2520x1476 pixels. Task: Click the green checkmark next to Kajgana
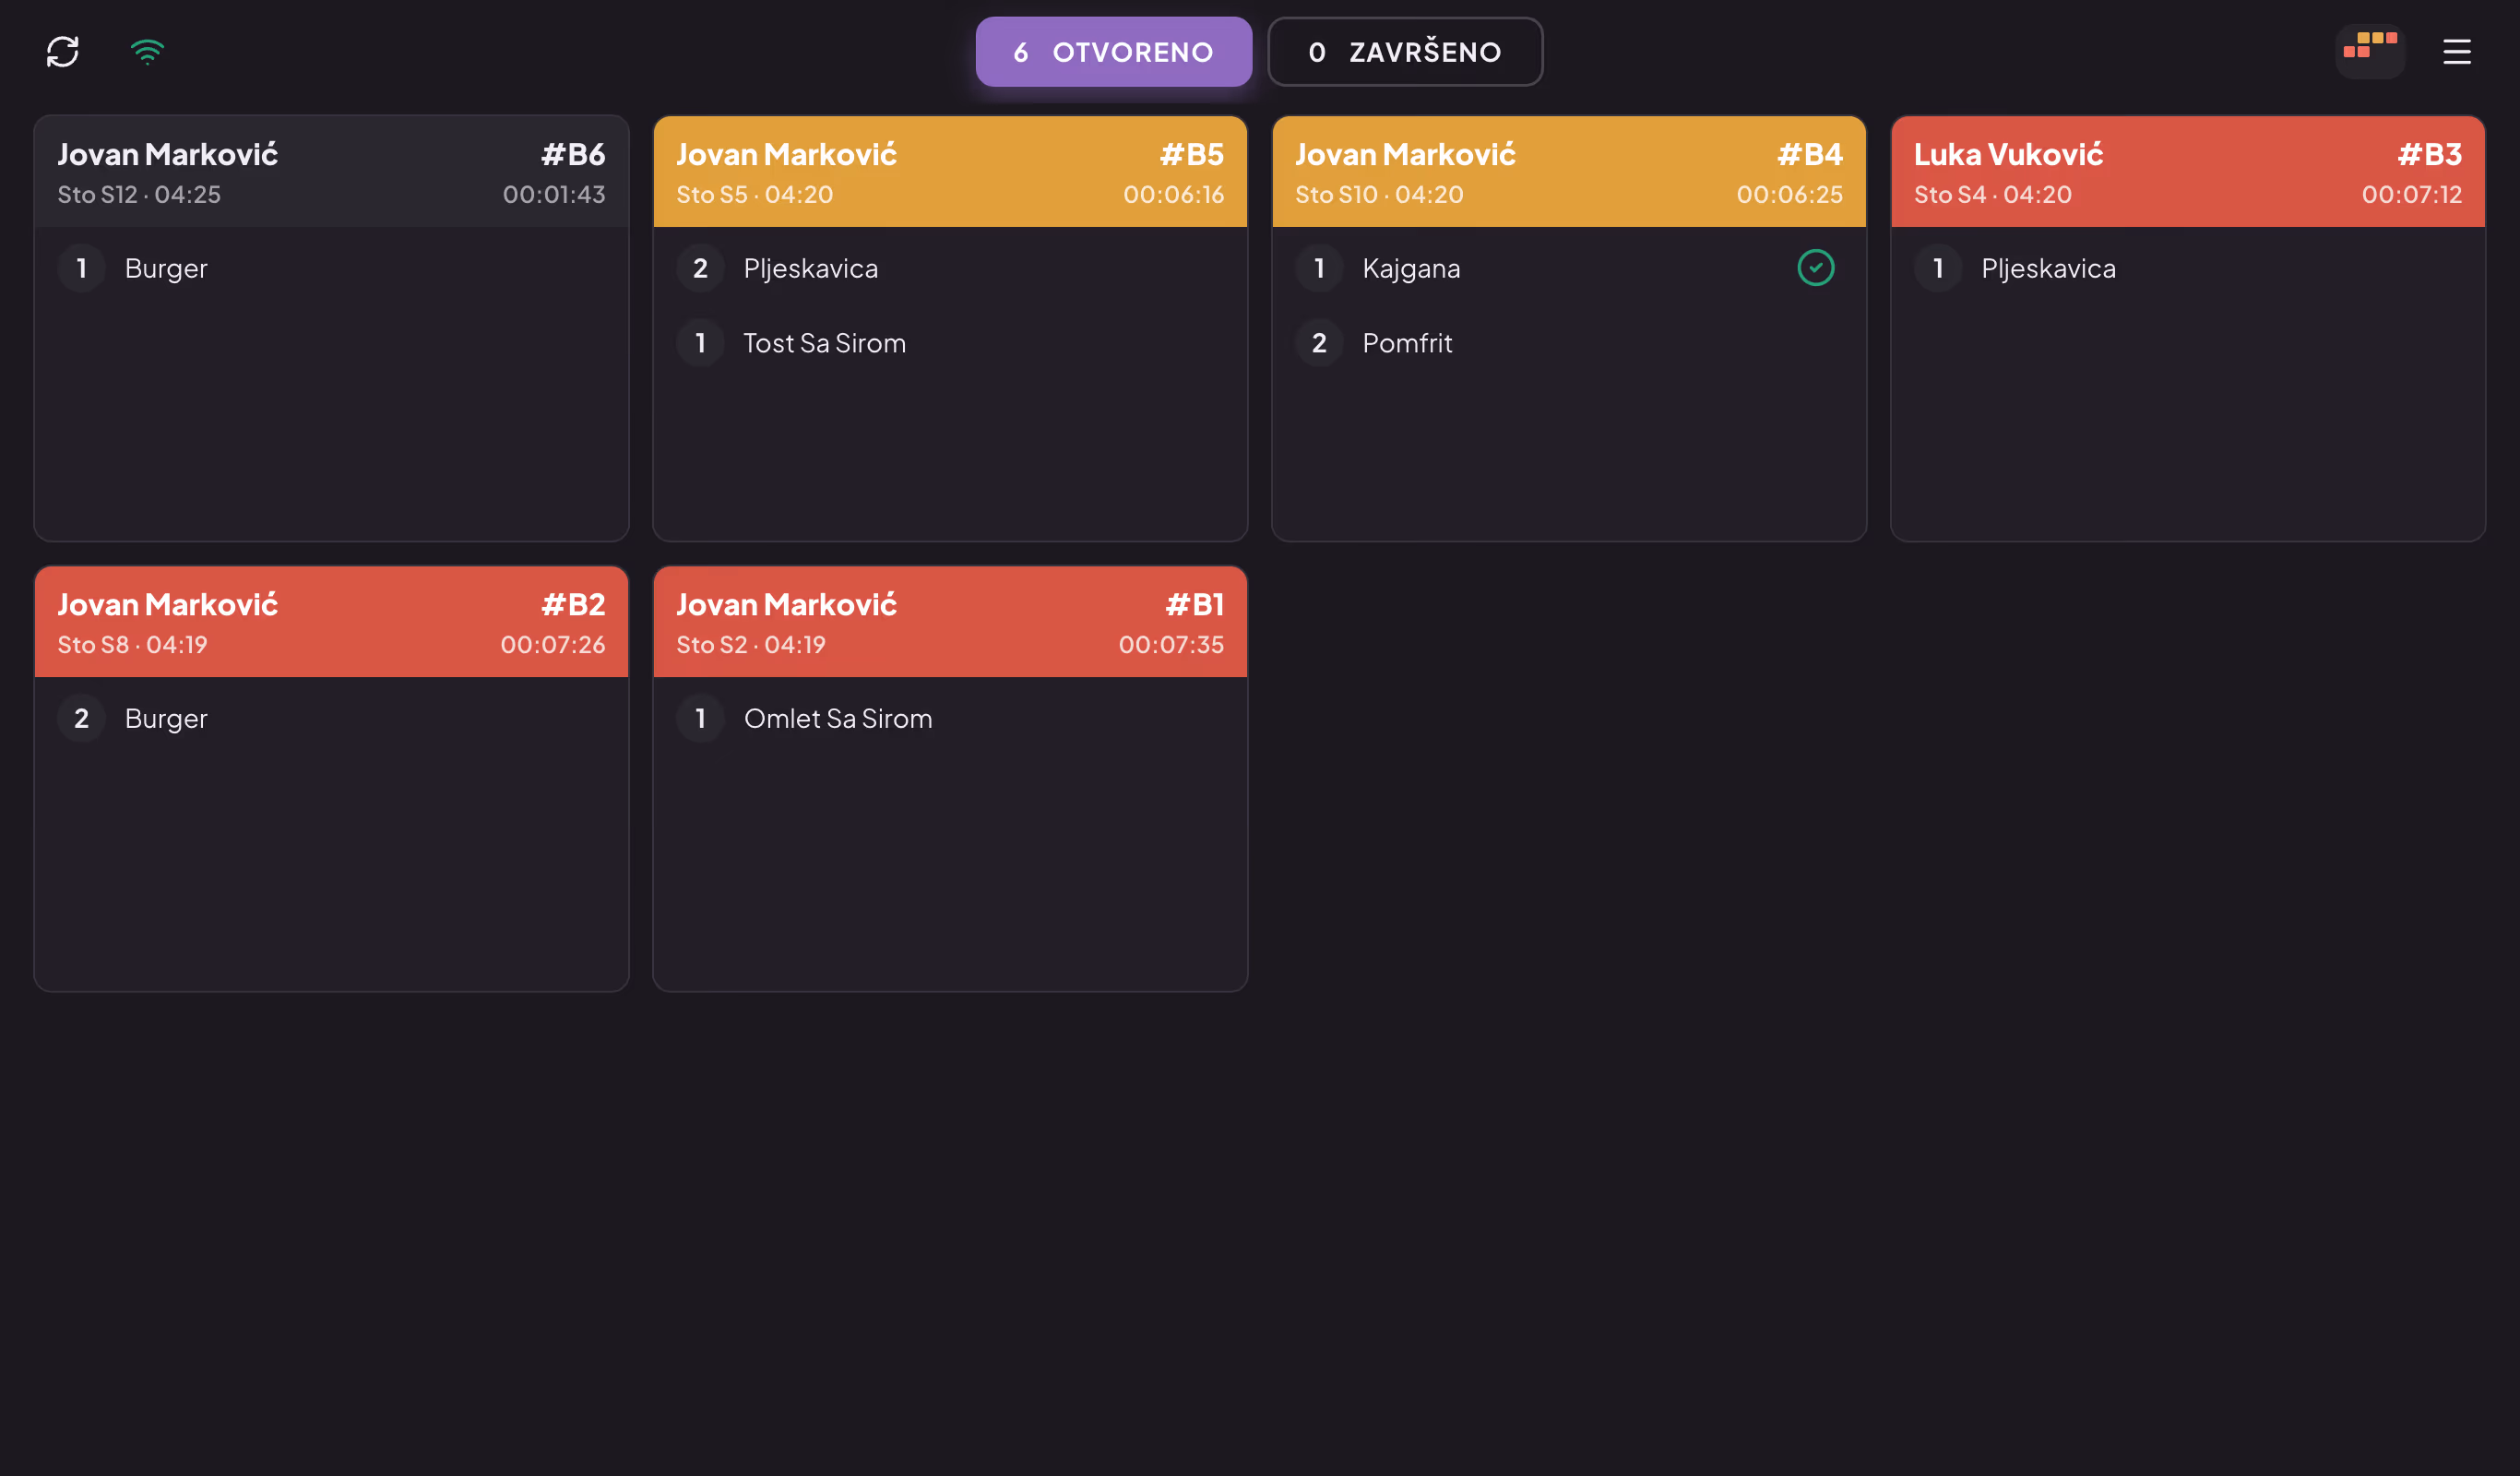(x=1815, y=268)
